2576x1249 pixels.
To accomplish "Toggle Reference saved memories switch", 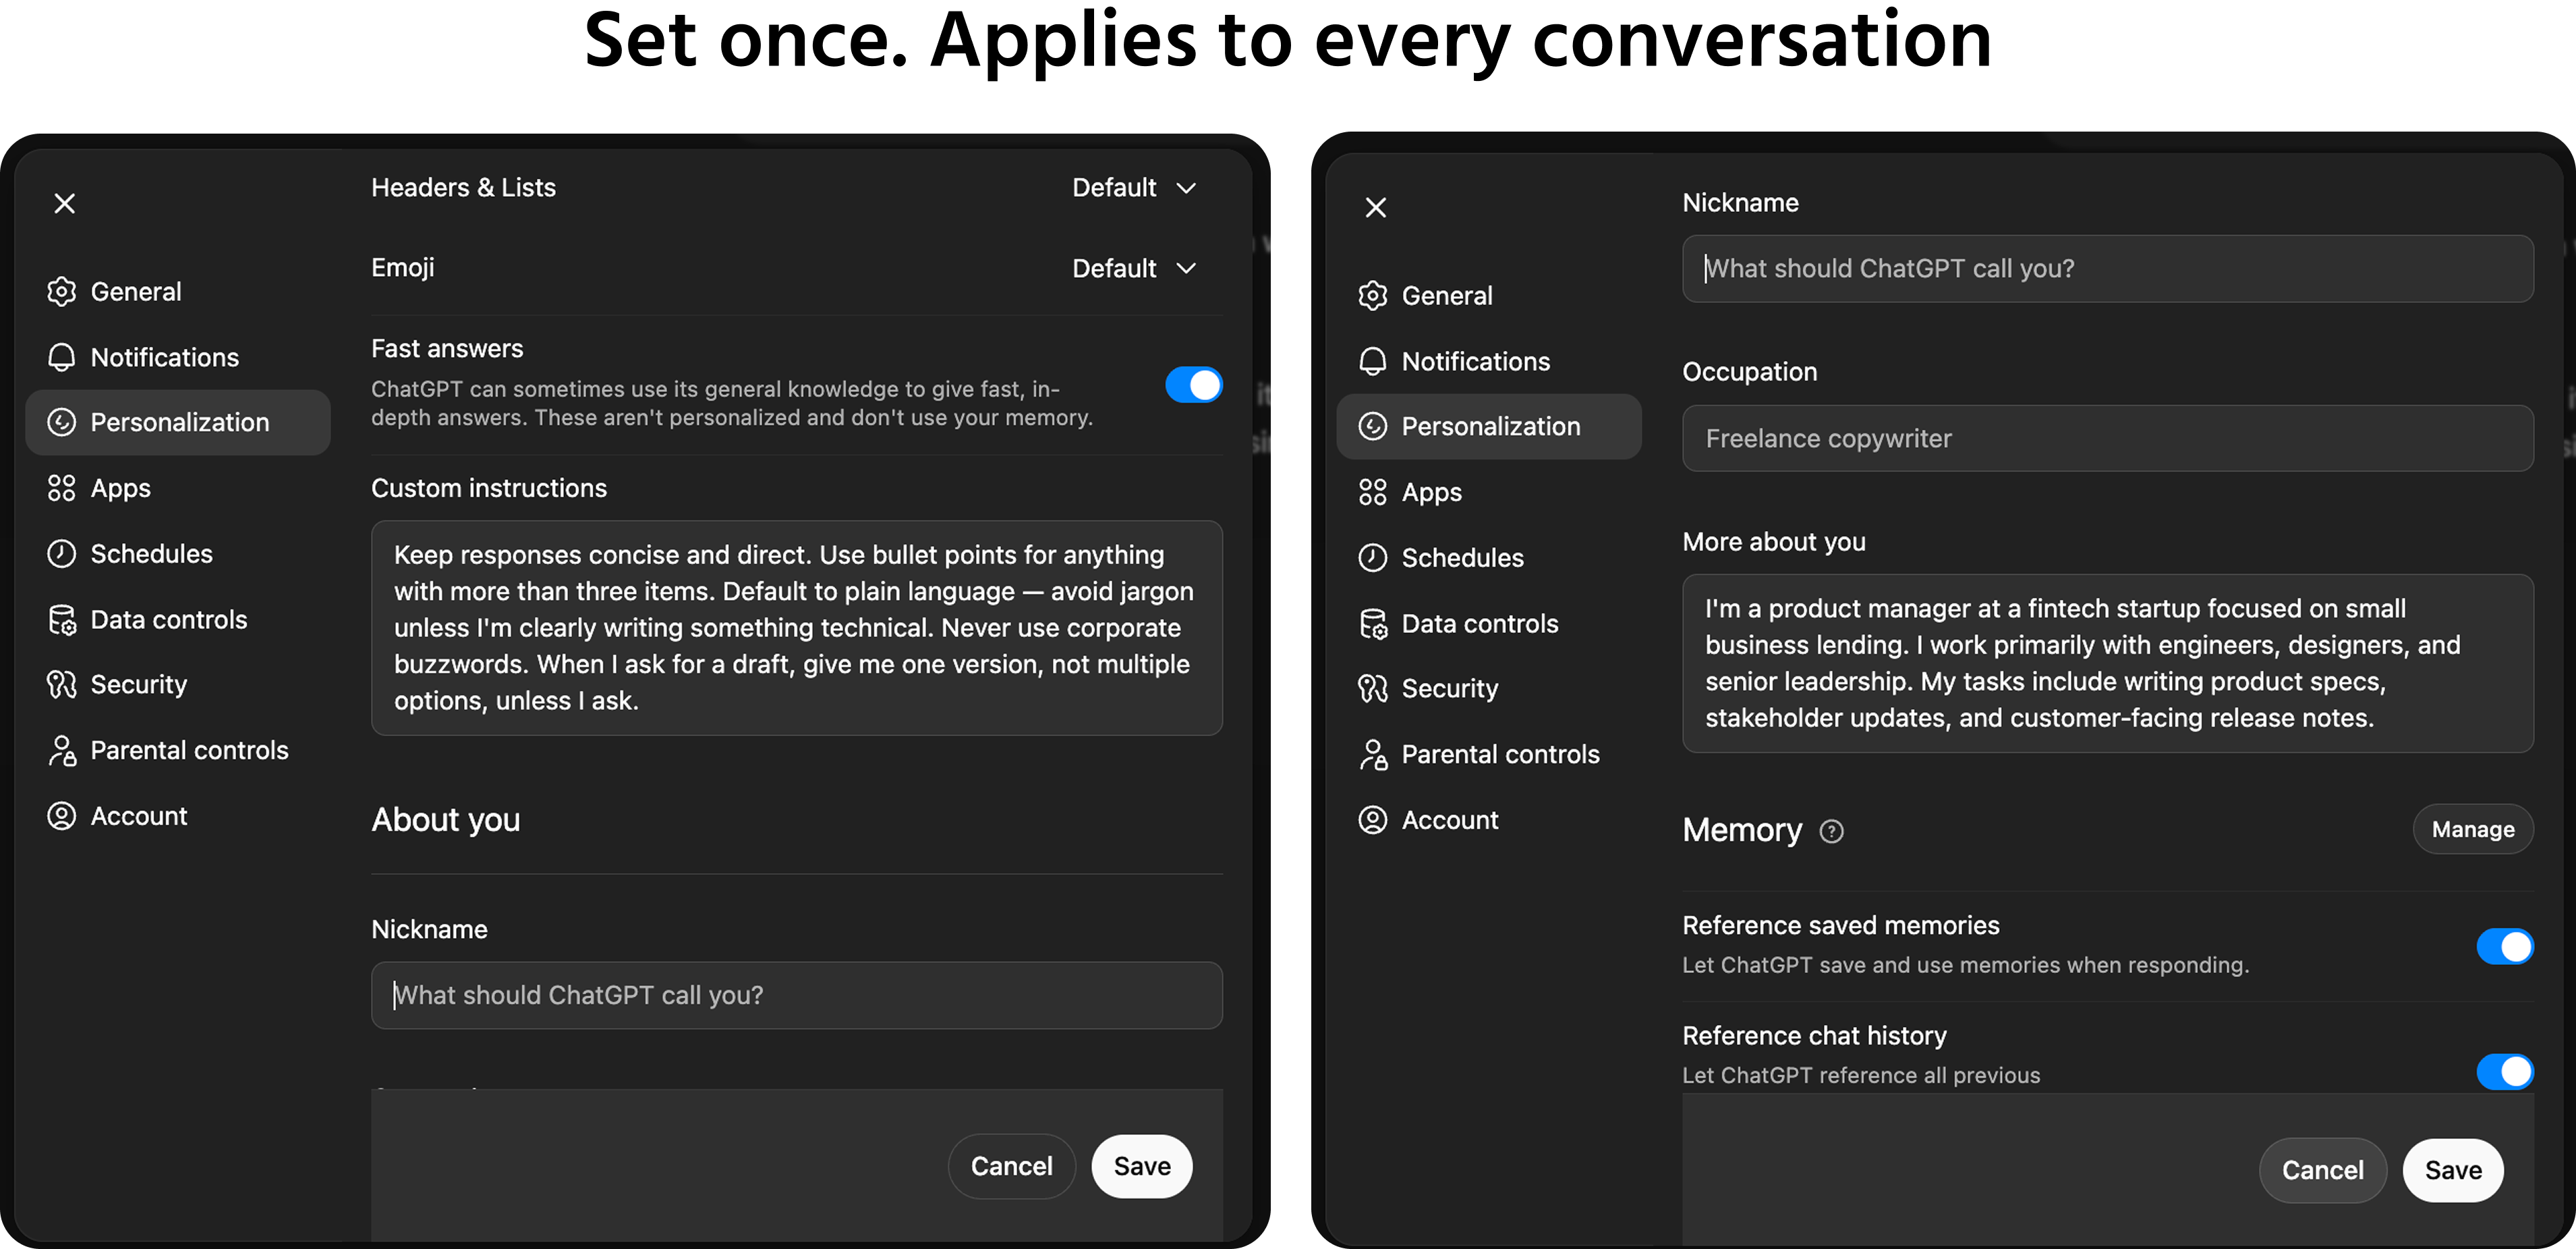I will click(x=2505, y=947).
